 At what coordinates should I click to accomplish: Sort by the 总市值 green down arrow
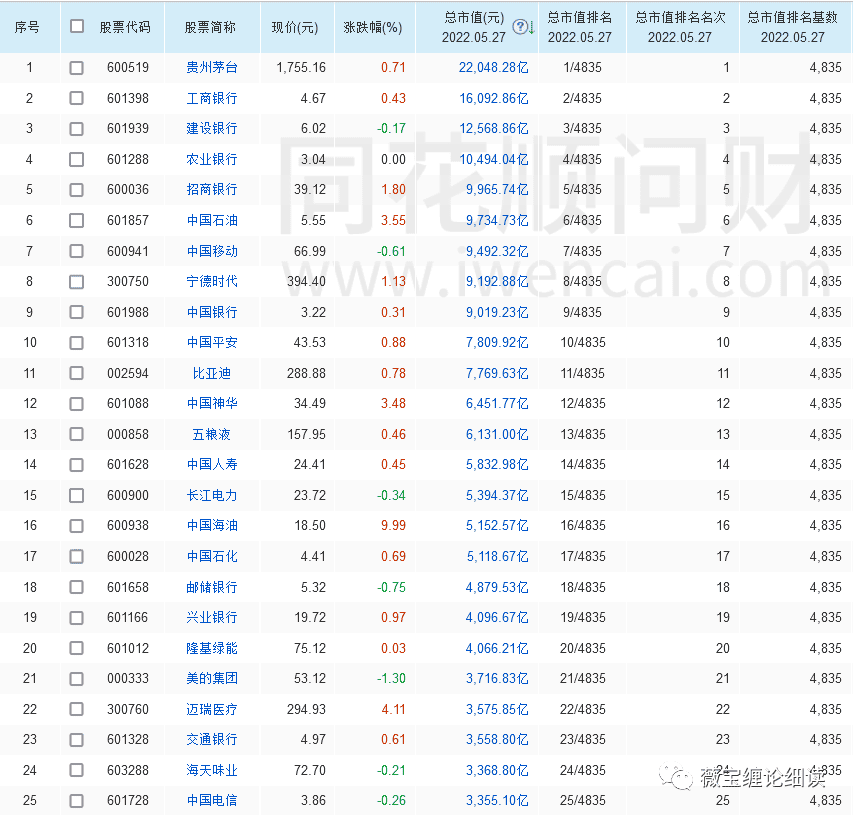(x=531, y=27)
